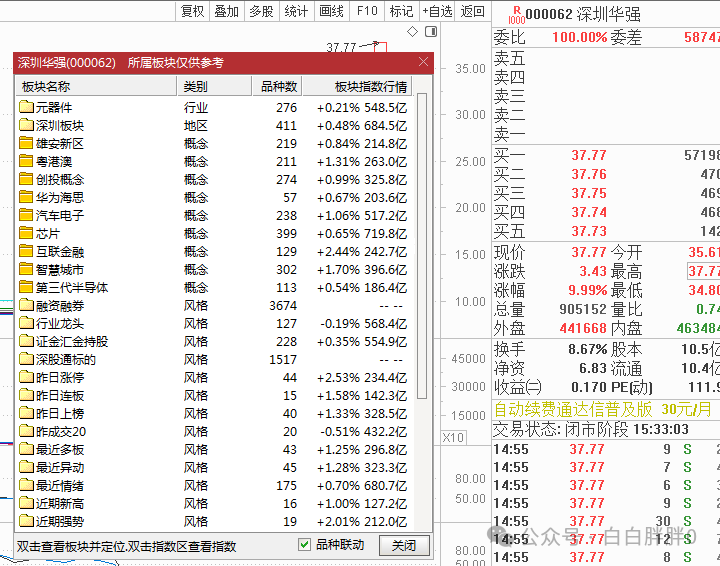
Task: Activate the 画线 drawing tool
Action: [x=332, y=11]
